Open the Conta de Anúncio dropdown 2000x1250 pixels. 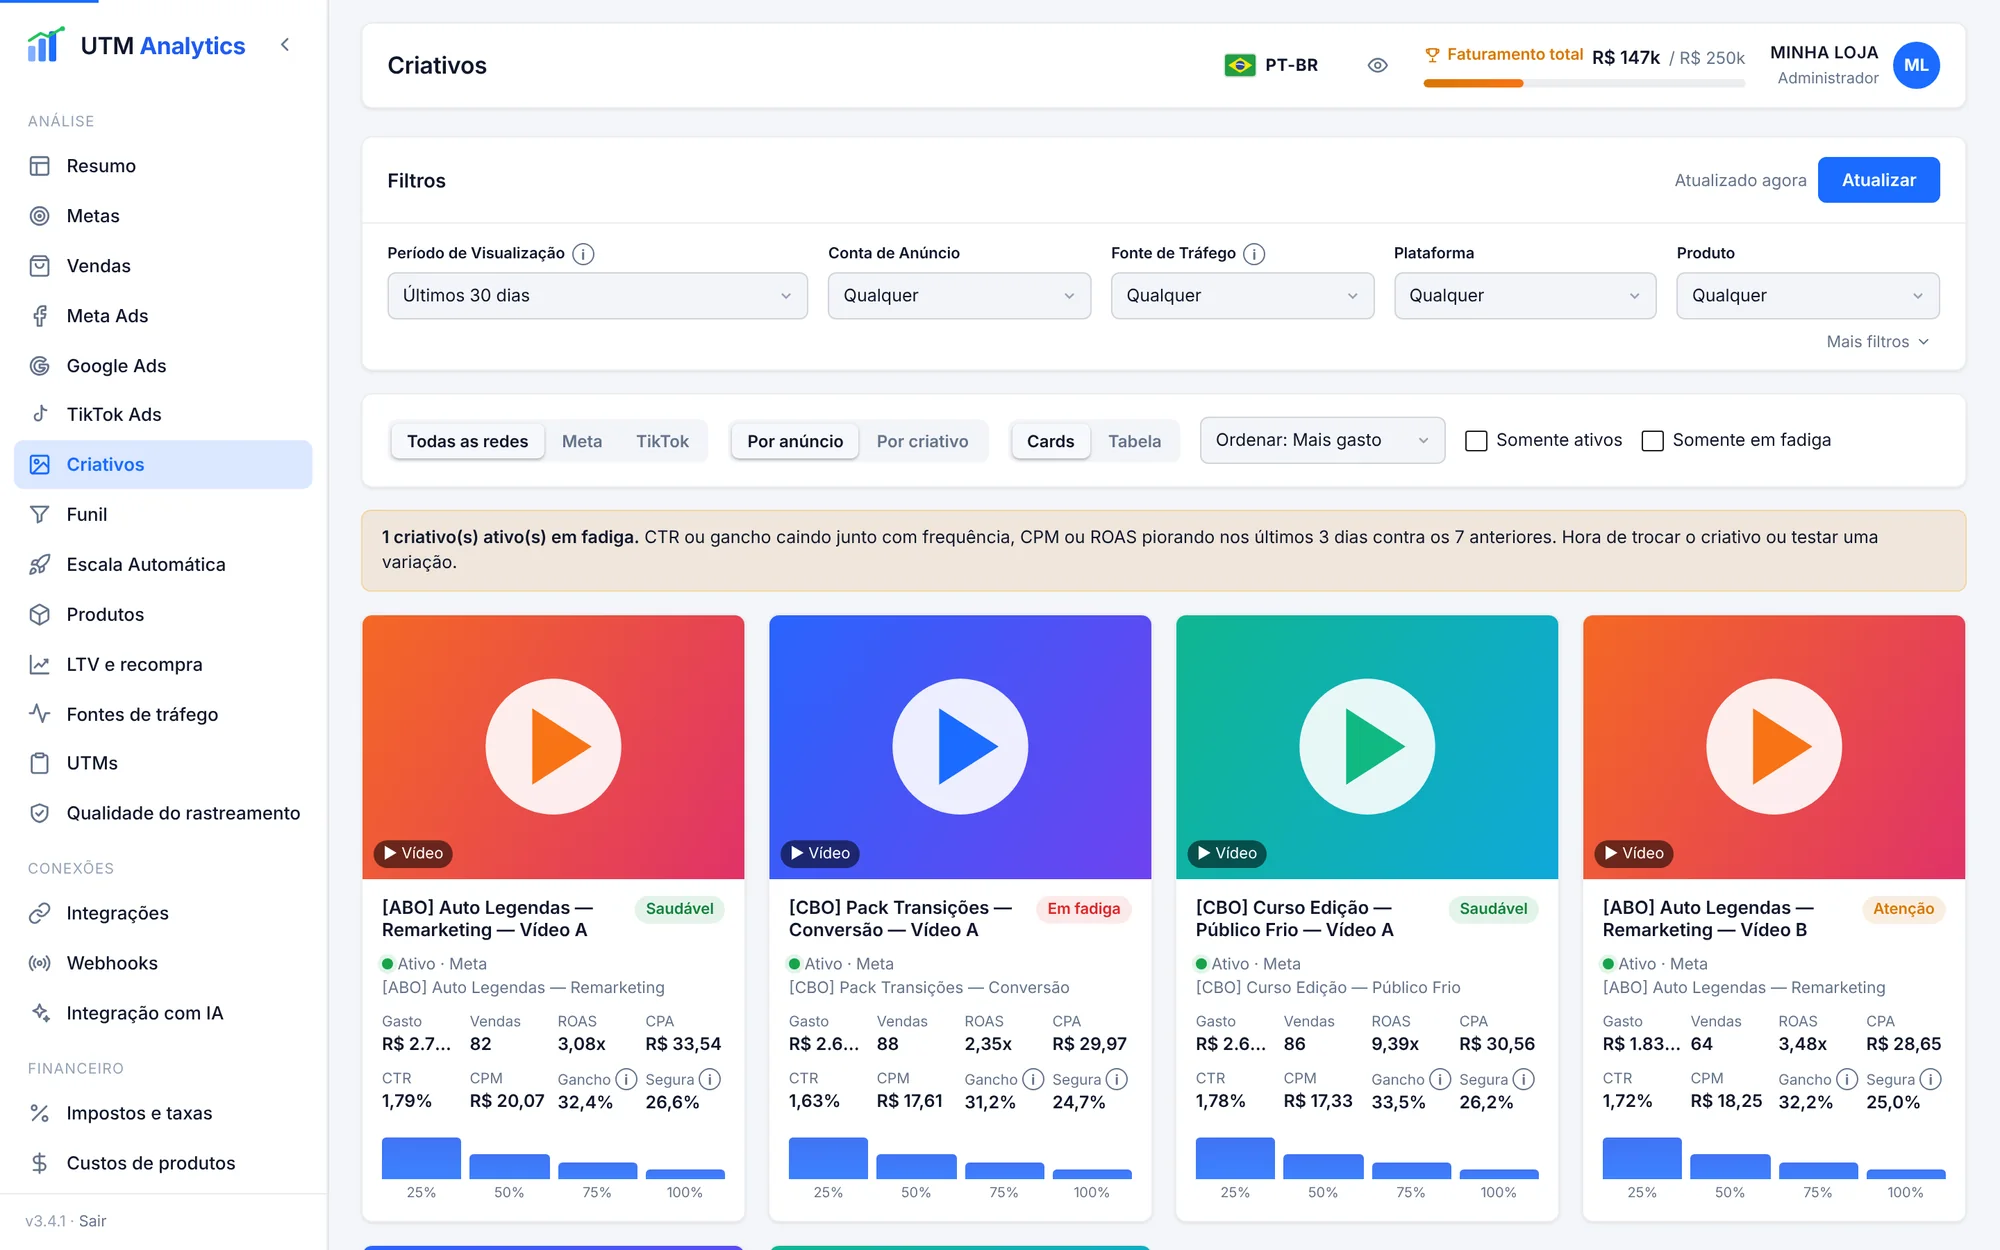[959, 296]
